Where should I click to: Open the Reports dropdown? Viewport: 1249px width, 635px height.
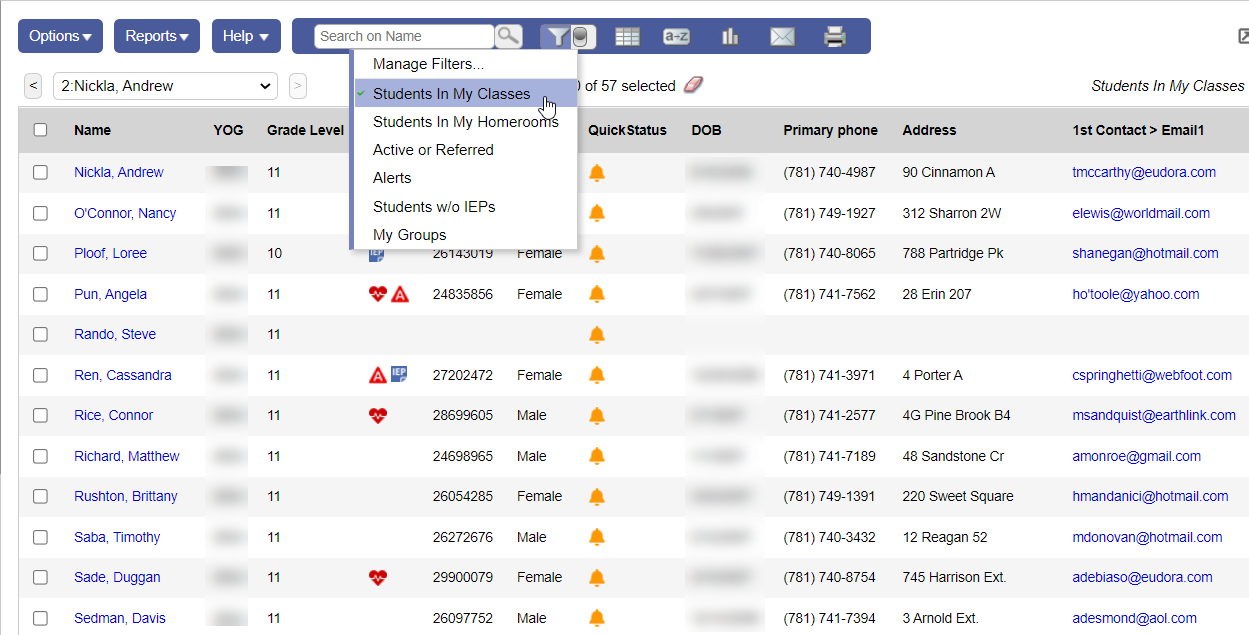point(156,35)
